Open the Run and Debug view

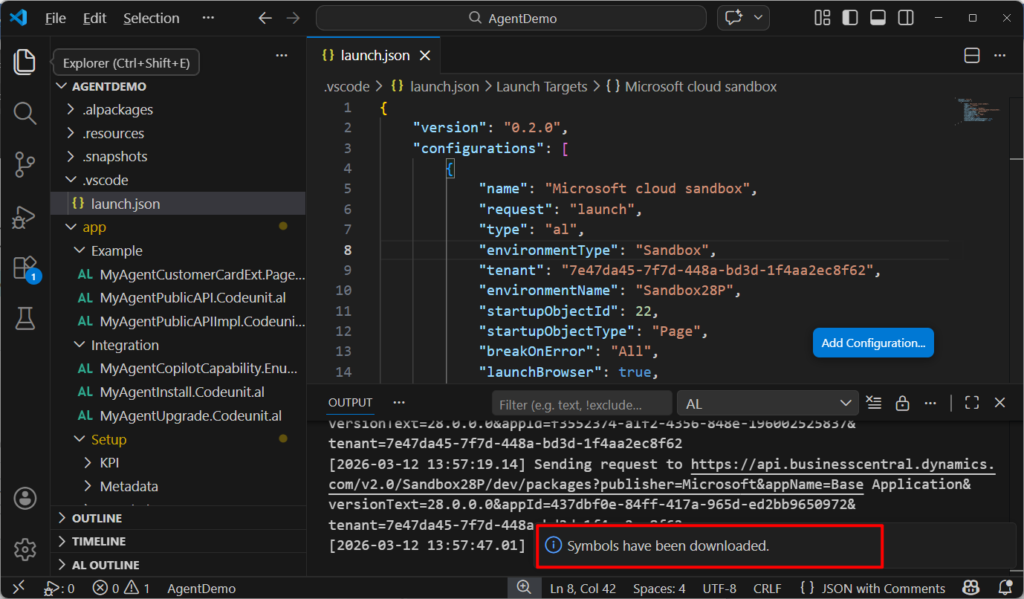coord(25,216)
